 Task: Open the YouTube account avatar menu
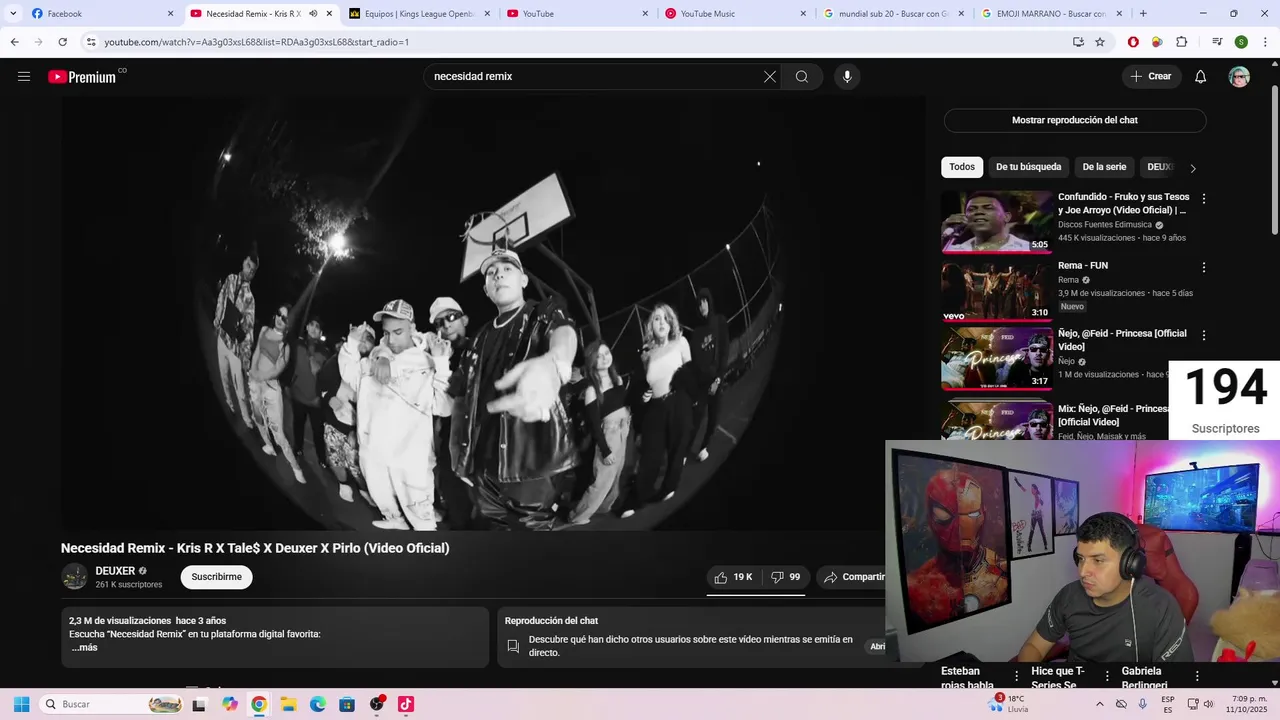click(x=1239, y=77)
